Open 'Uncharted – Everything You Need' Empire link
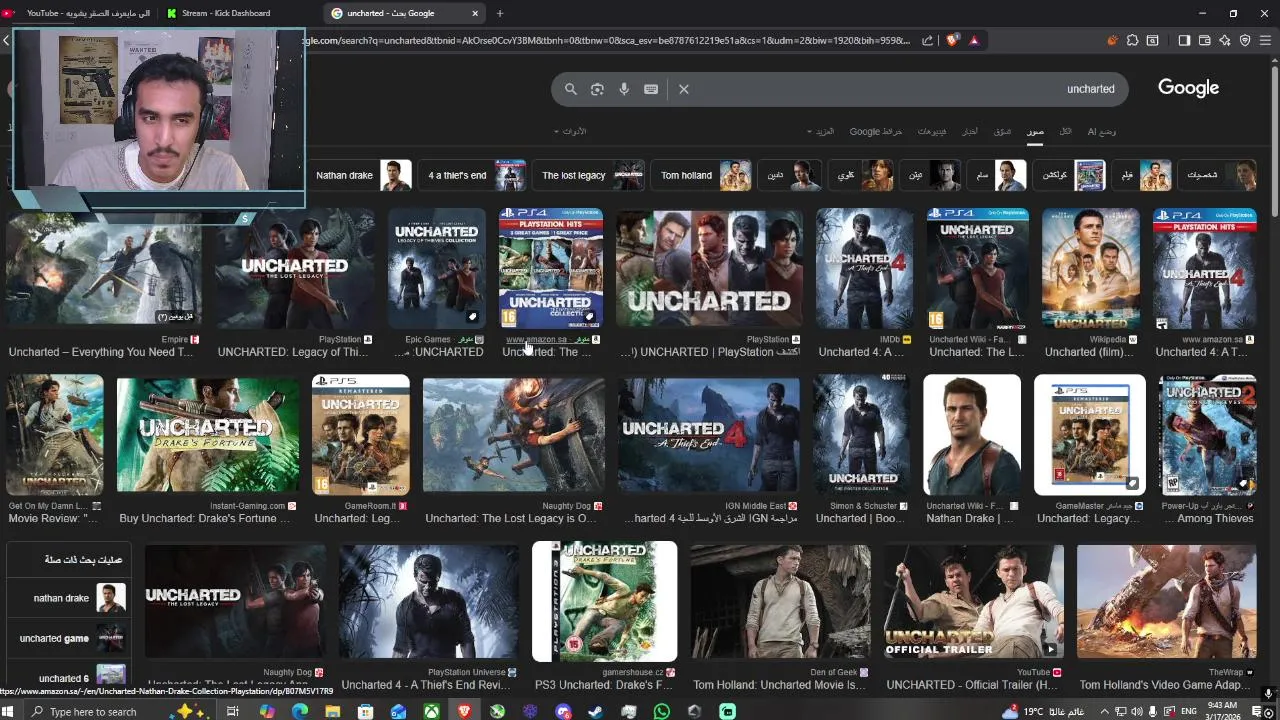 coord(101,352)
